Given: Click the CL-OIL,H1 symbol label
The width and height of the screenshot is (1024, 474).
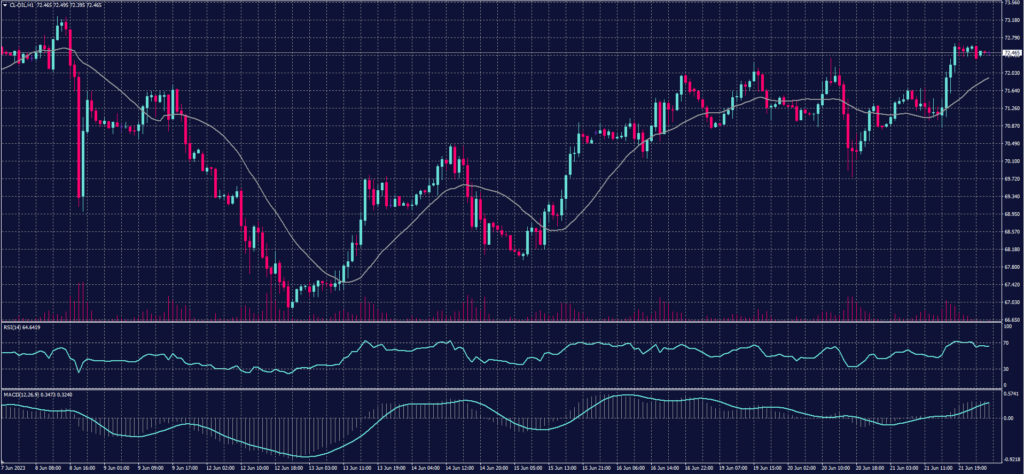Looking at the screenshot, I should [x=21, y=5].
